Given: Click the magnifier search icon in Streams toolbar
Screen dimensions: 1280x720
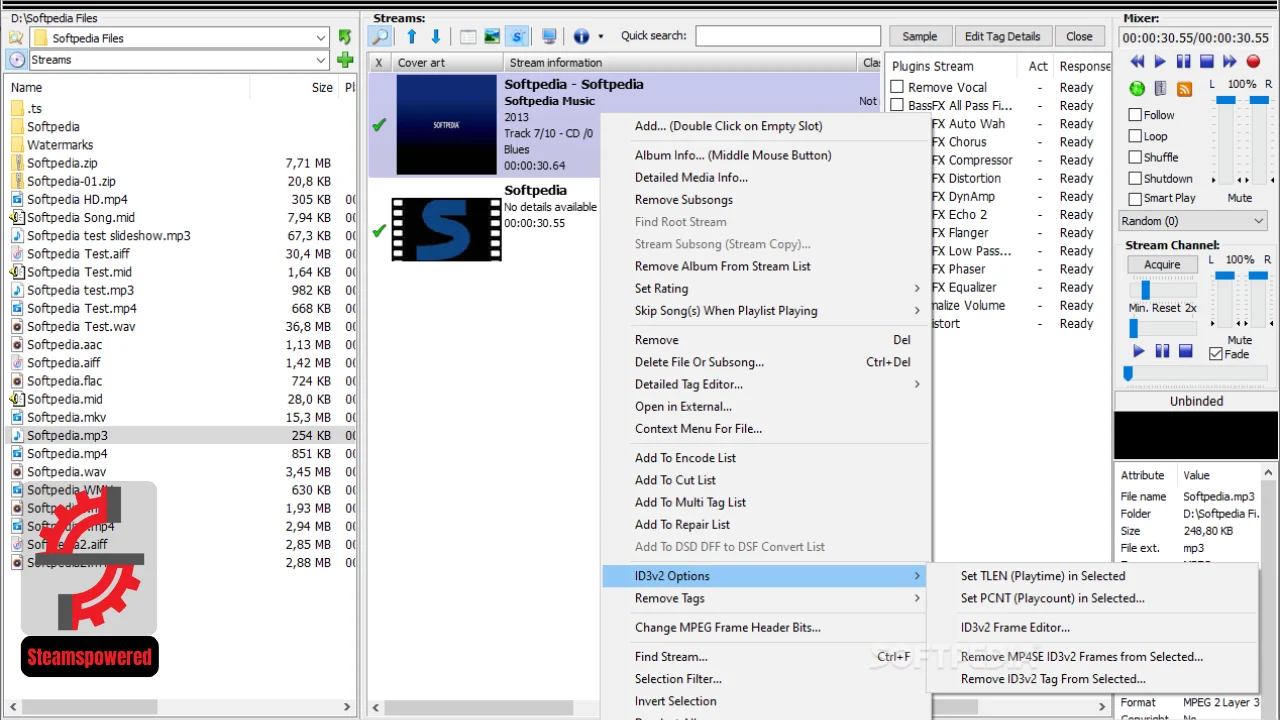Looking at the screenshot, I should point(380,37).
